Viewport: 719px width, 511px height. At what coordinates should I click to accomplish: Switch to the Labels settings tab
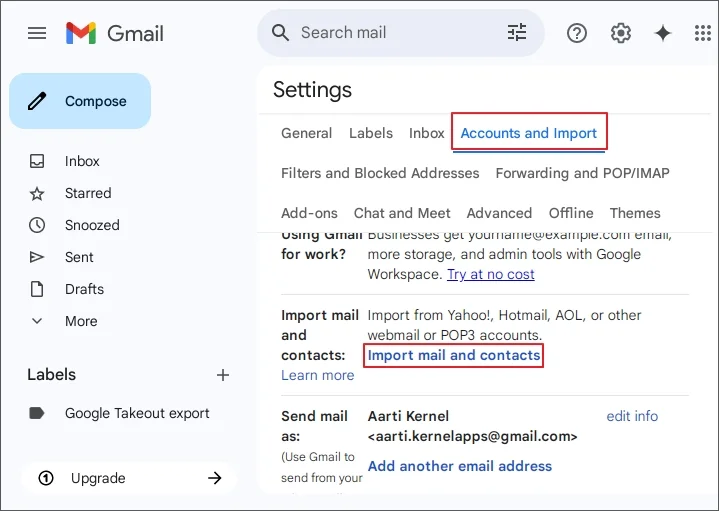point(371,133)
